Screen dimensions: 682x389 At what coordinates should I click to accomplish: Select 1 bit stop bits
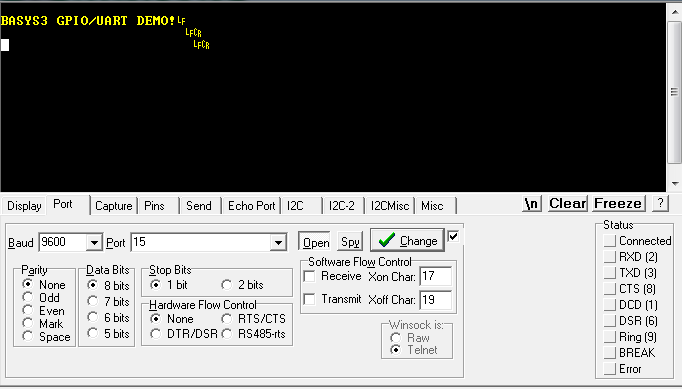(x=169, y=285)
